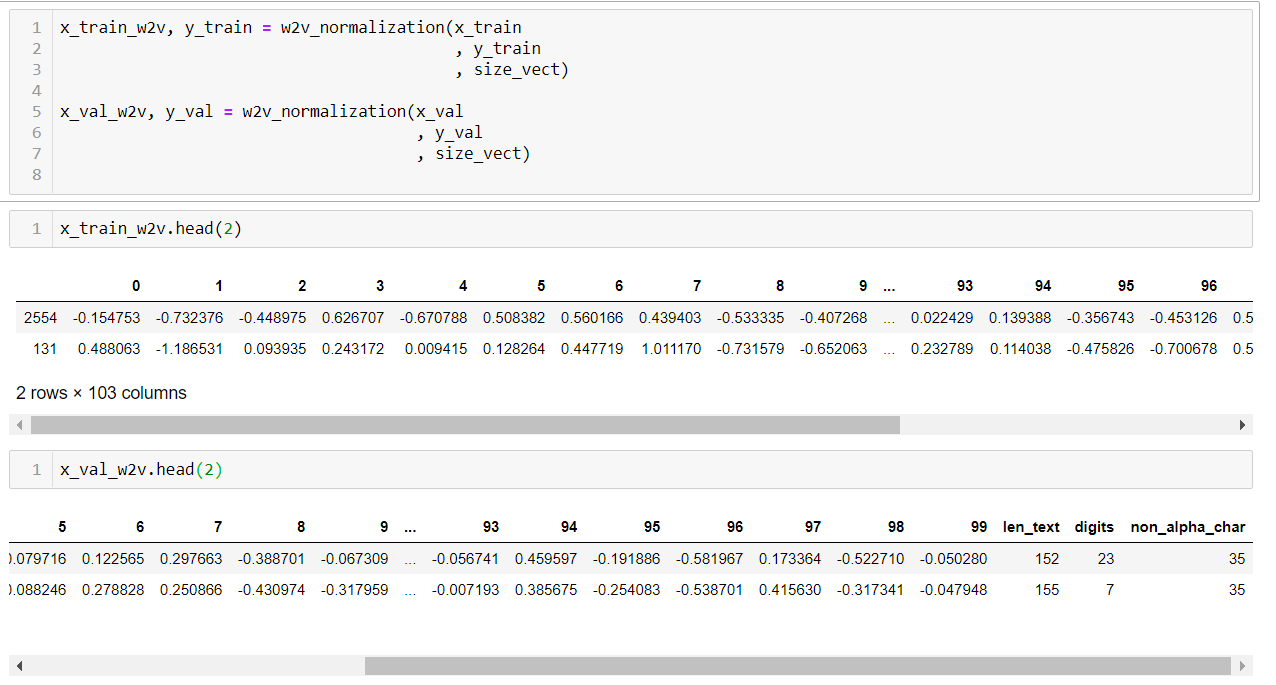
Task: Click the right arrow on the upper dataframe scrollbar
Action: (1244, 424)
